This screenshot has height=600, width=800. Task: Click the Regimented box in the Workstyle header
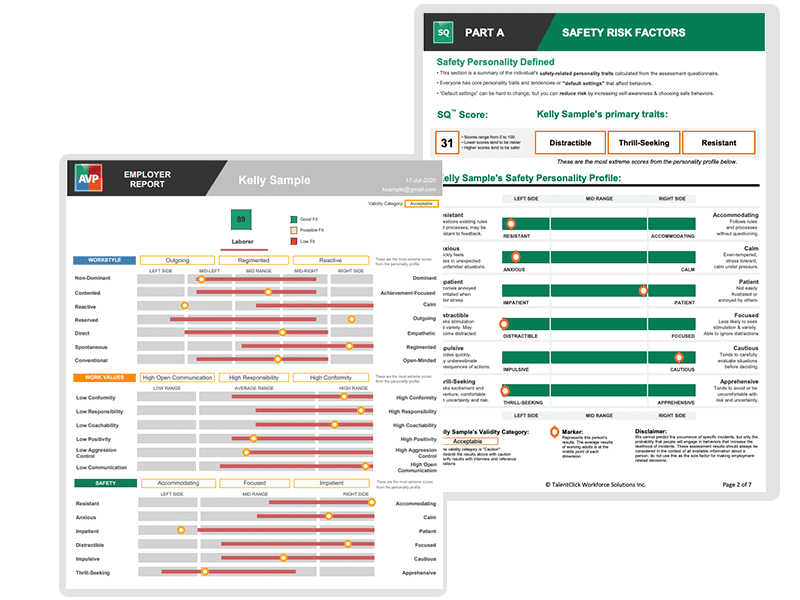(x=253, y=260)
